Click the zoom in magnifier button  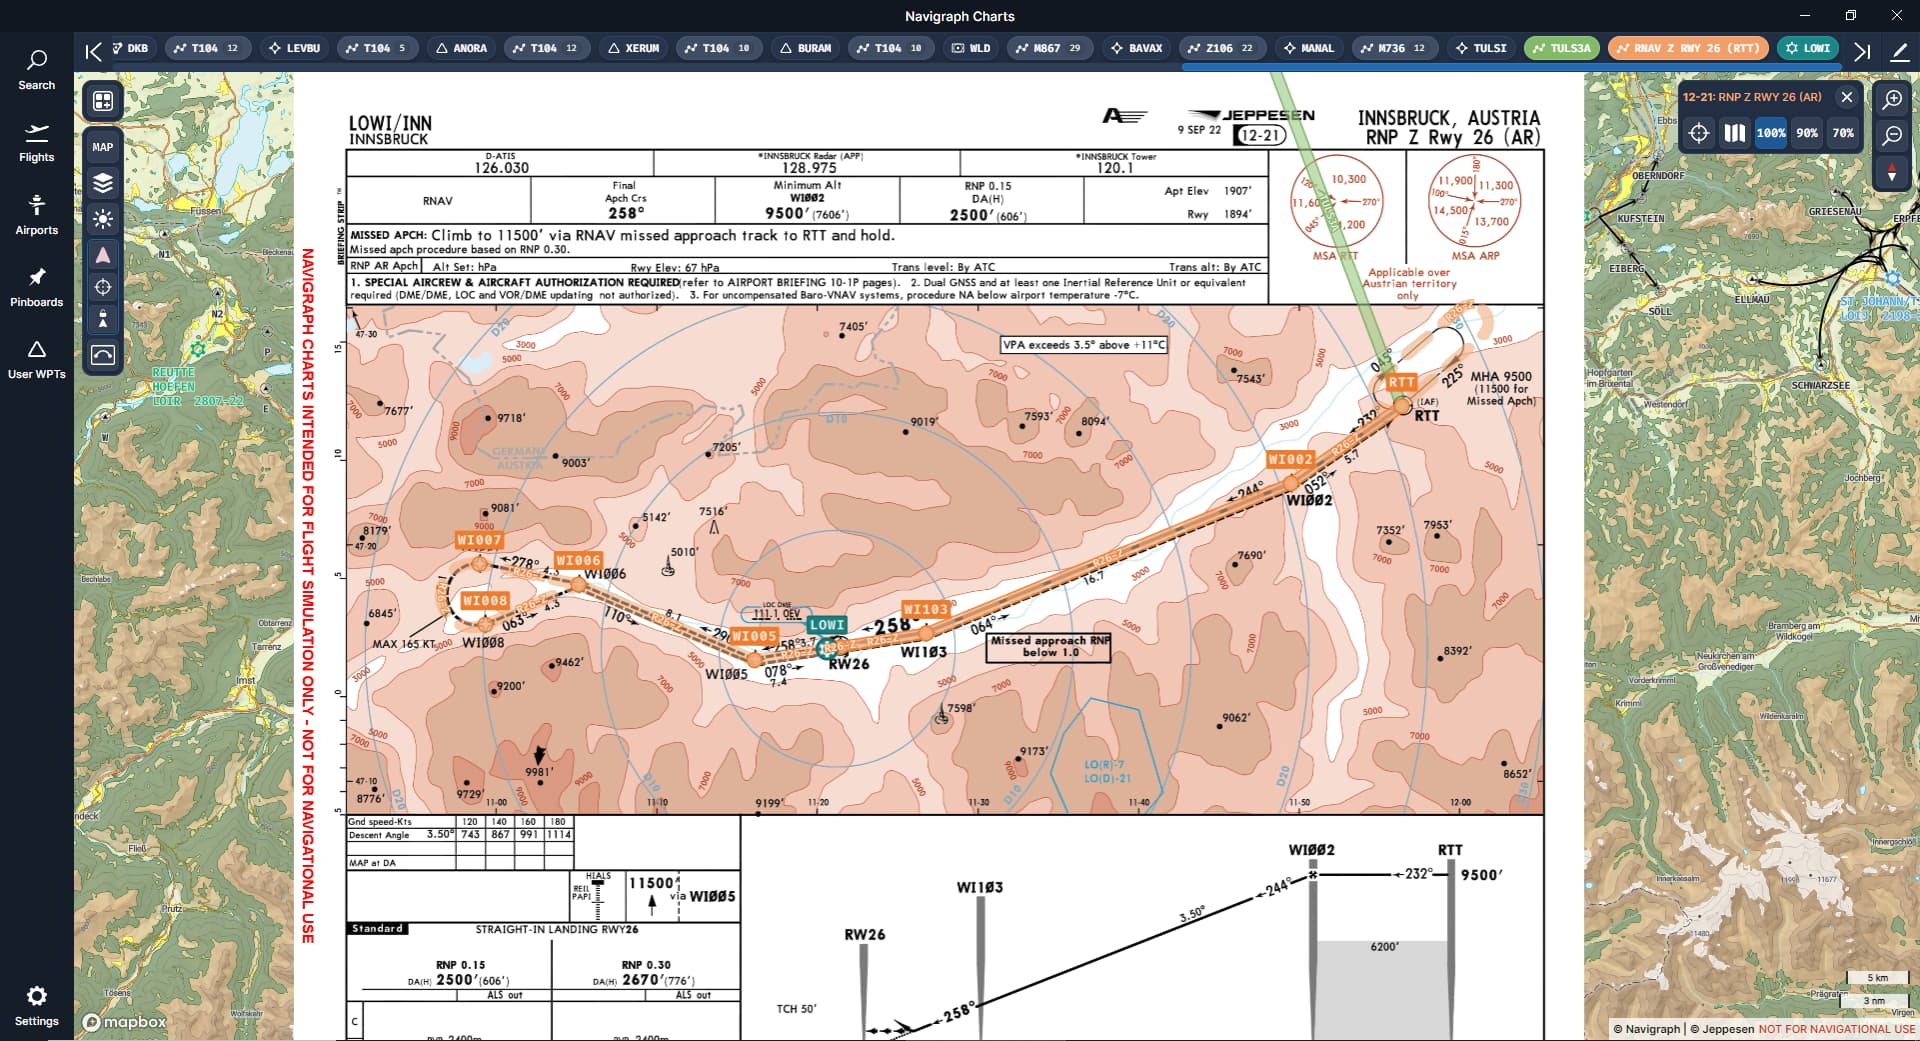(x=1892, y=99)
